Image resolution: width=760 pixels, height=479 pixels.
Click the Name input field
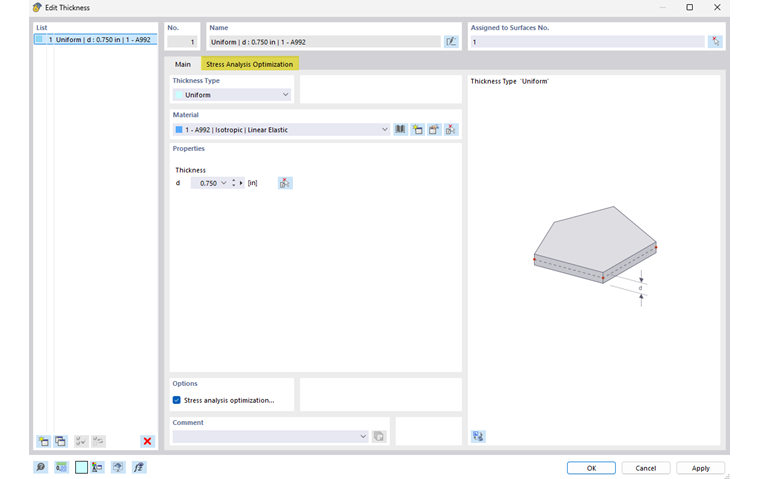[324, 42]
